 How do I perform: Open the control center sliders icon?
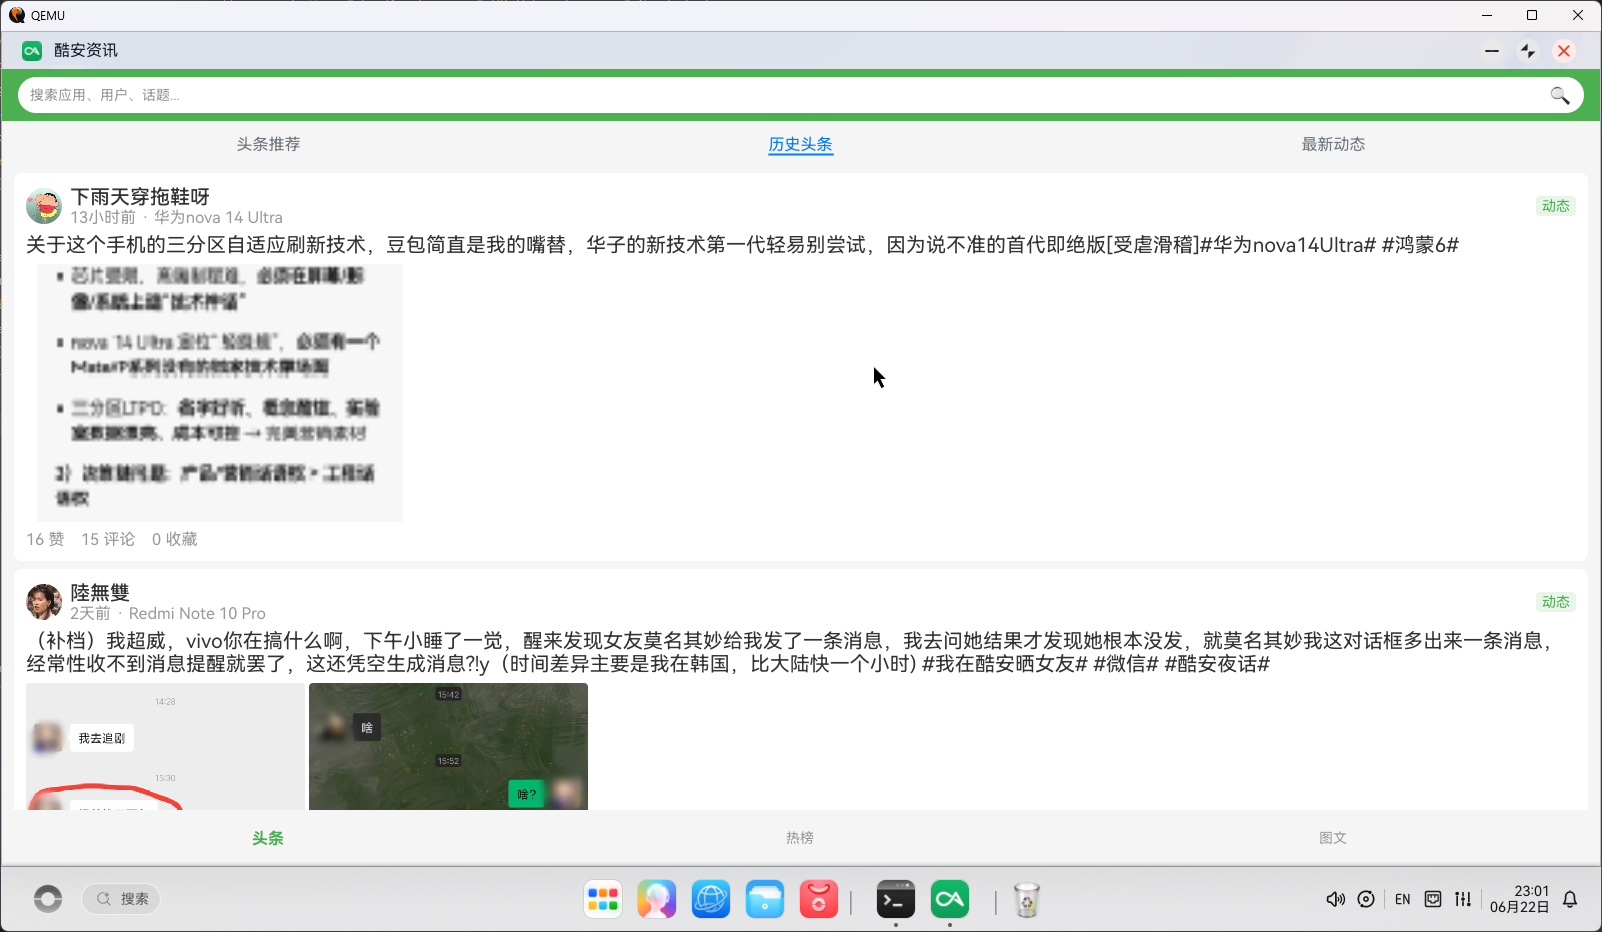coord(1463,899)
